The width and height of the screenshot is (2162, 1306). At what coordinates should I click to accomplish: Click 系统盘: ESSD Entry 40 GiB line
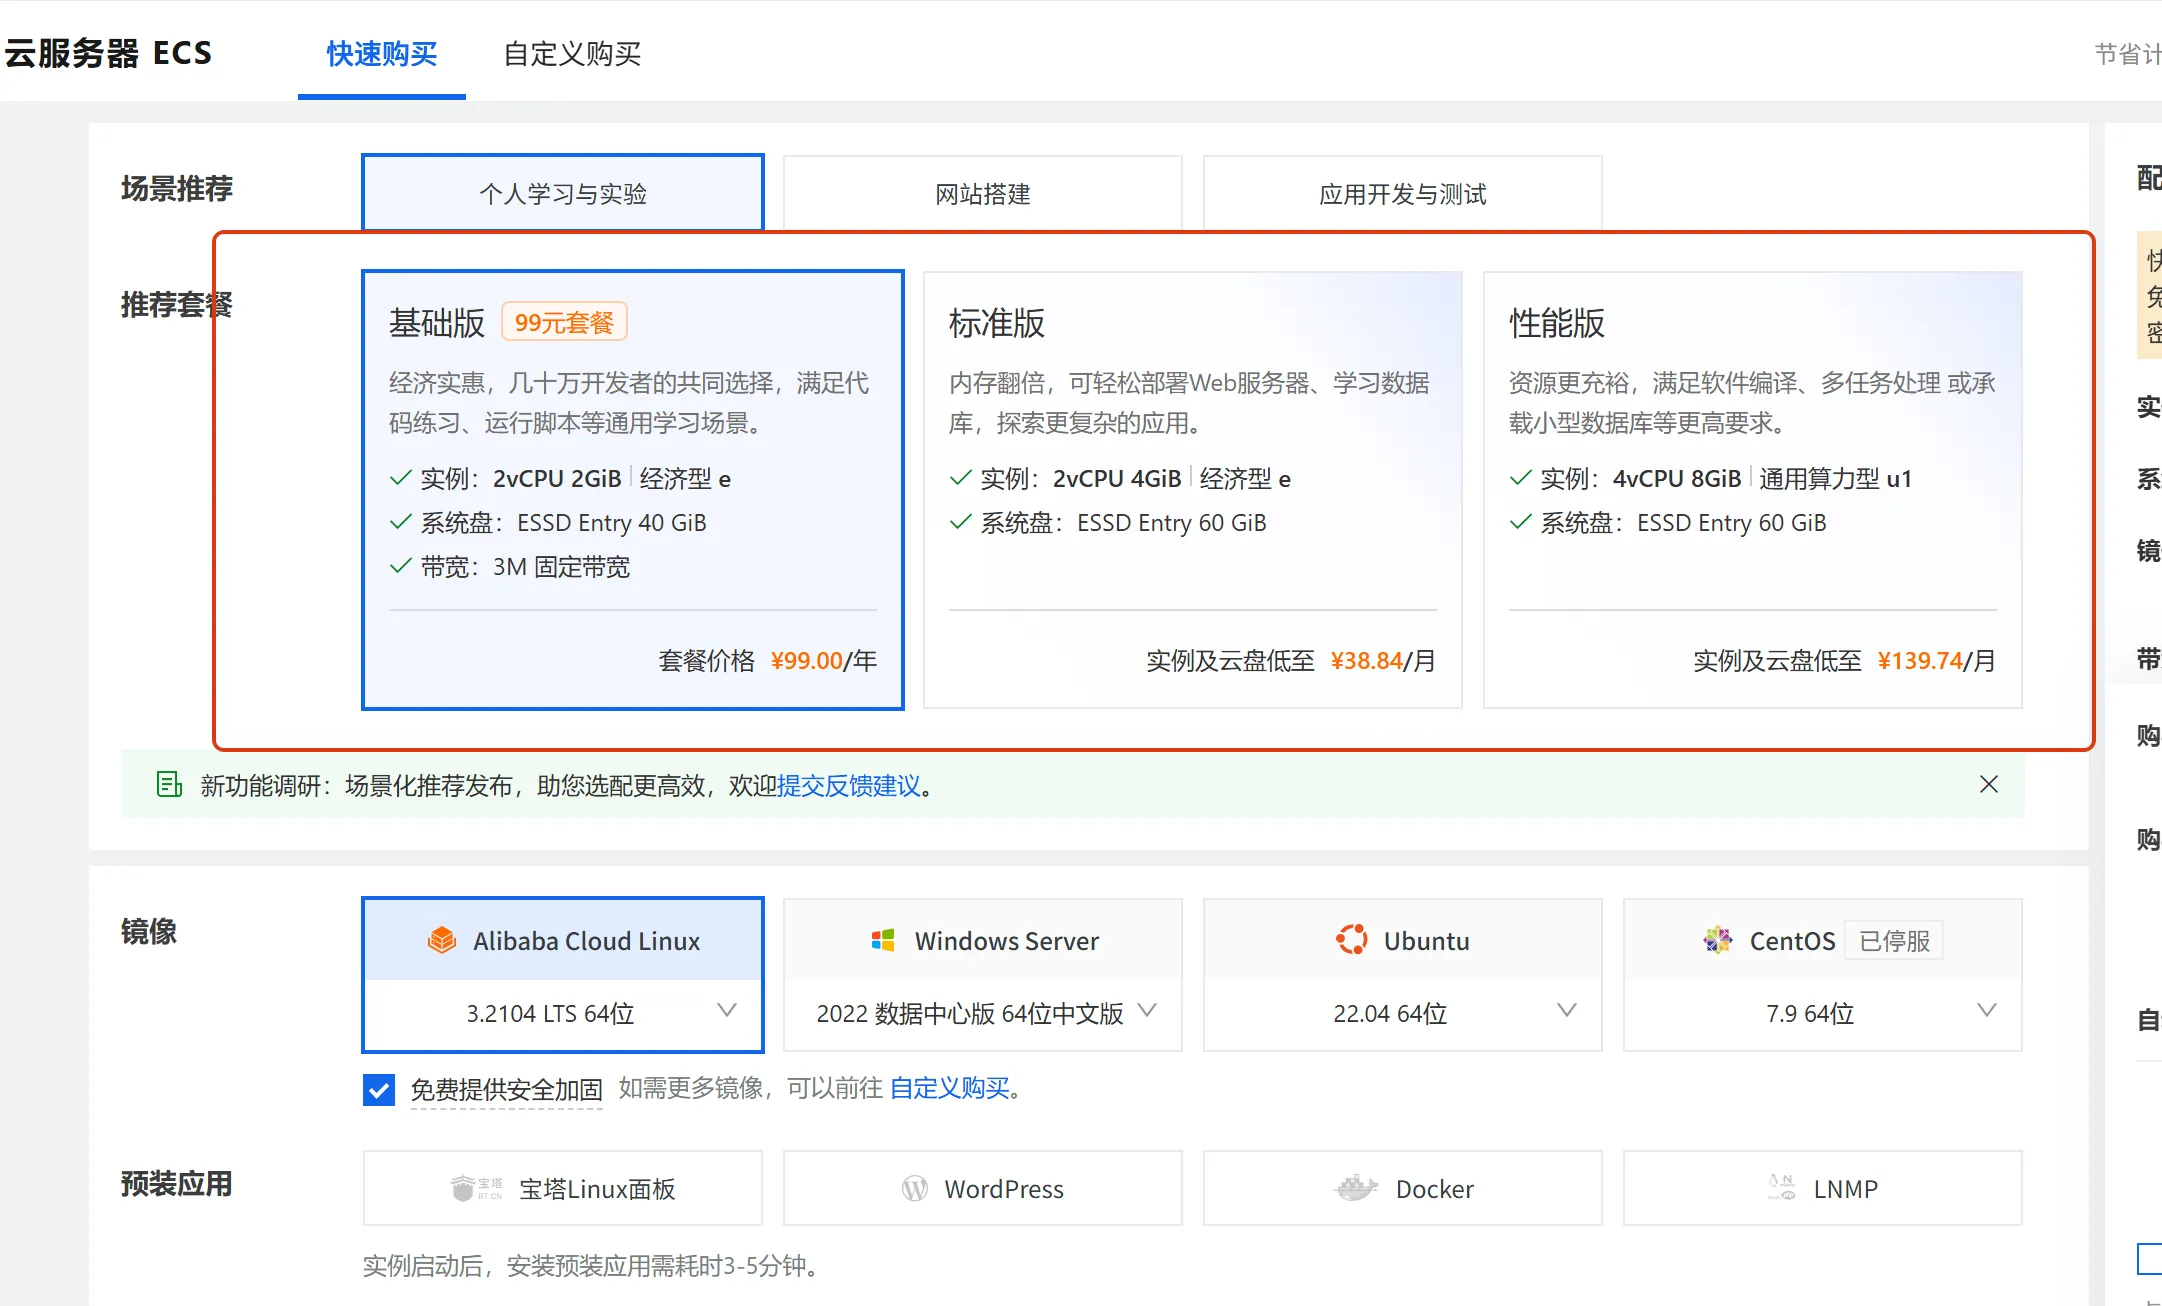(548, 522)
